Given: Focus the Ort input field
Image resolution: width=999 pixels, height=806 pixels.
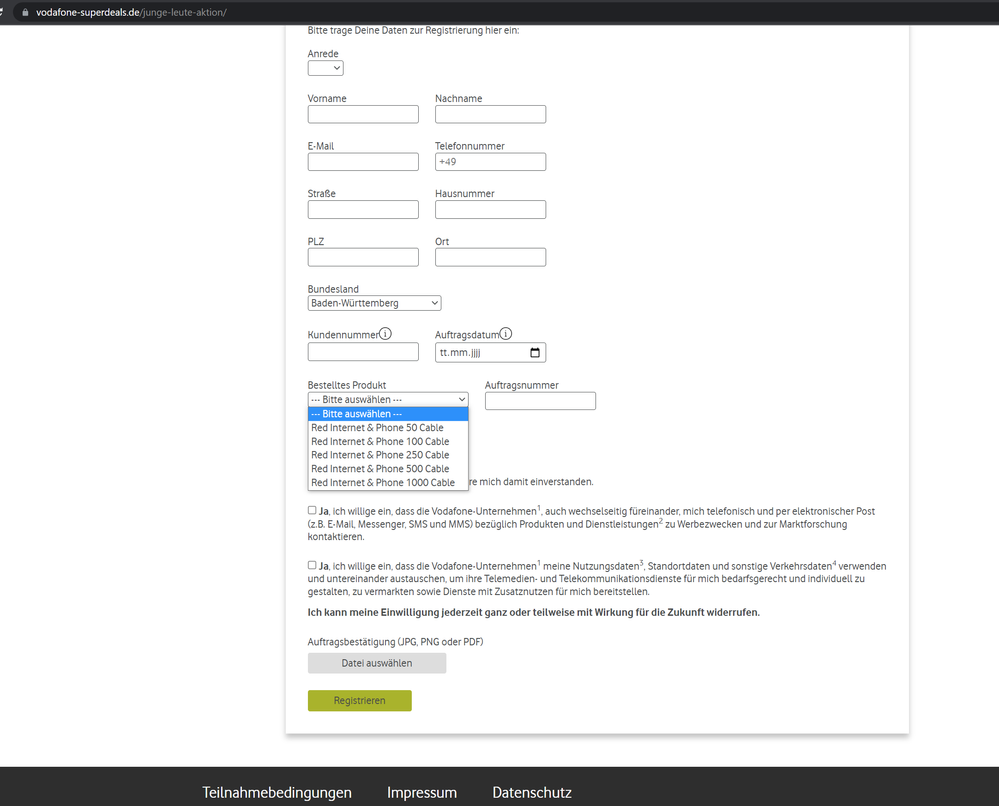Looking at the screenshot, I should coord(491,257).
